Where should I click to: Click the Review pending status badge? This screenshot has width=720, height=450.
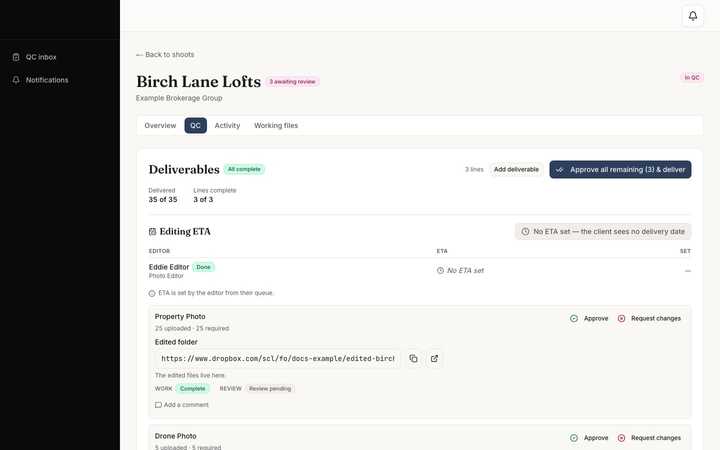(270, 389)
